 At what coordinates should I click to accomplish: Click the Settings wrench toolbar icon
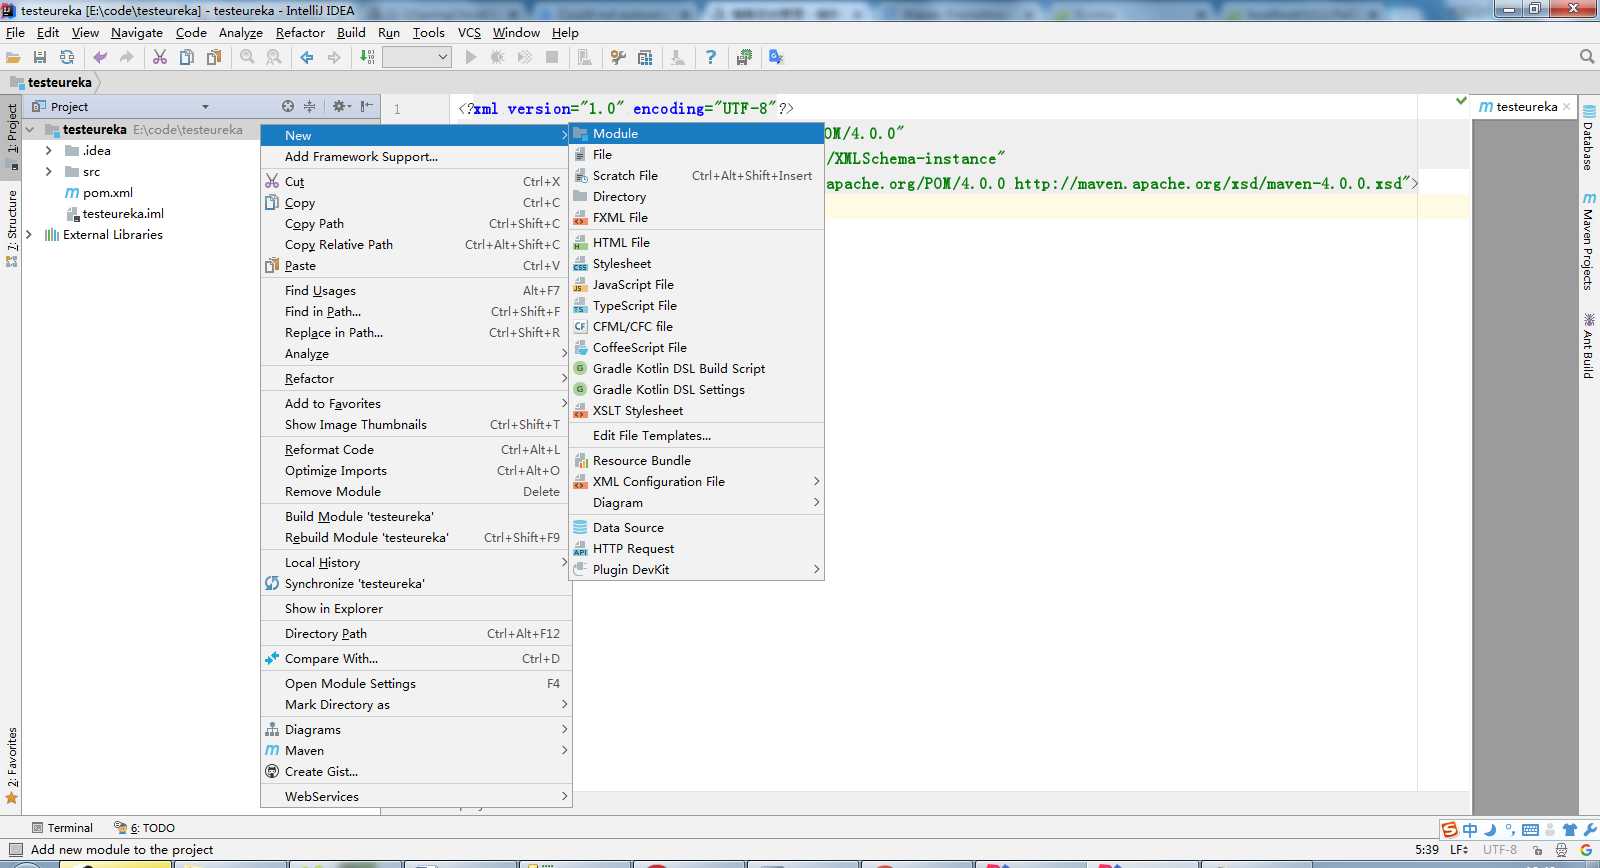(618, 57)
